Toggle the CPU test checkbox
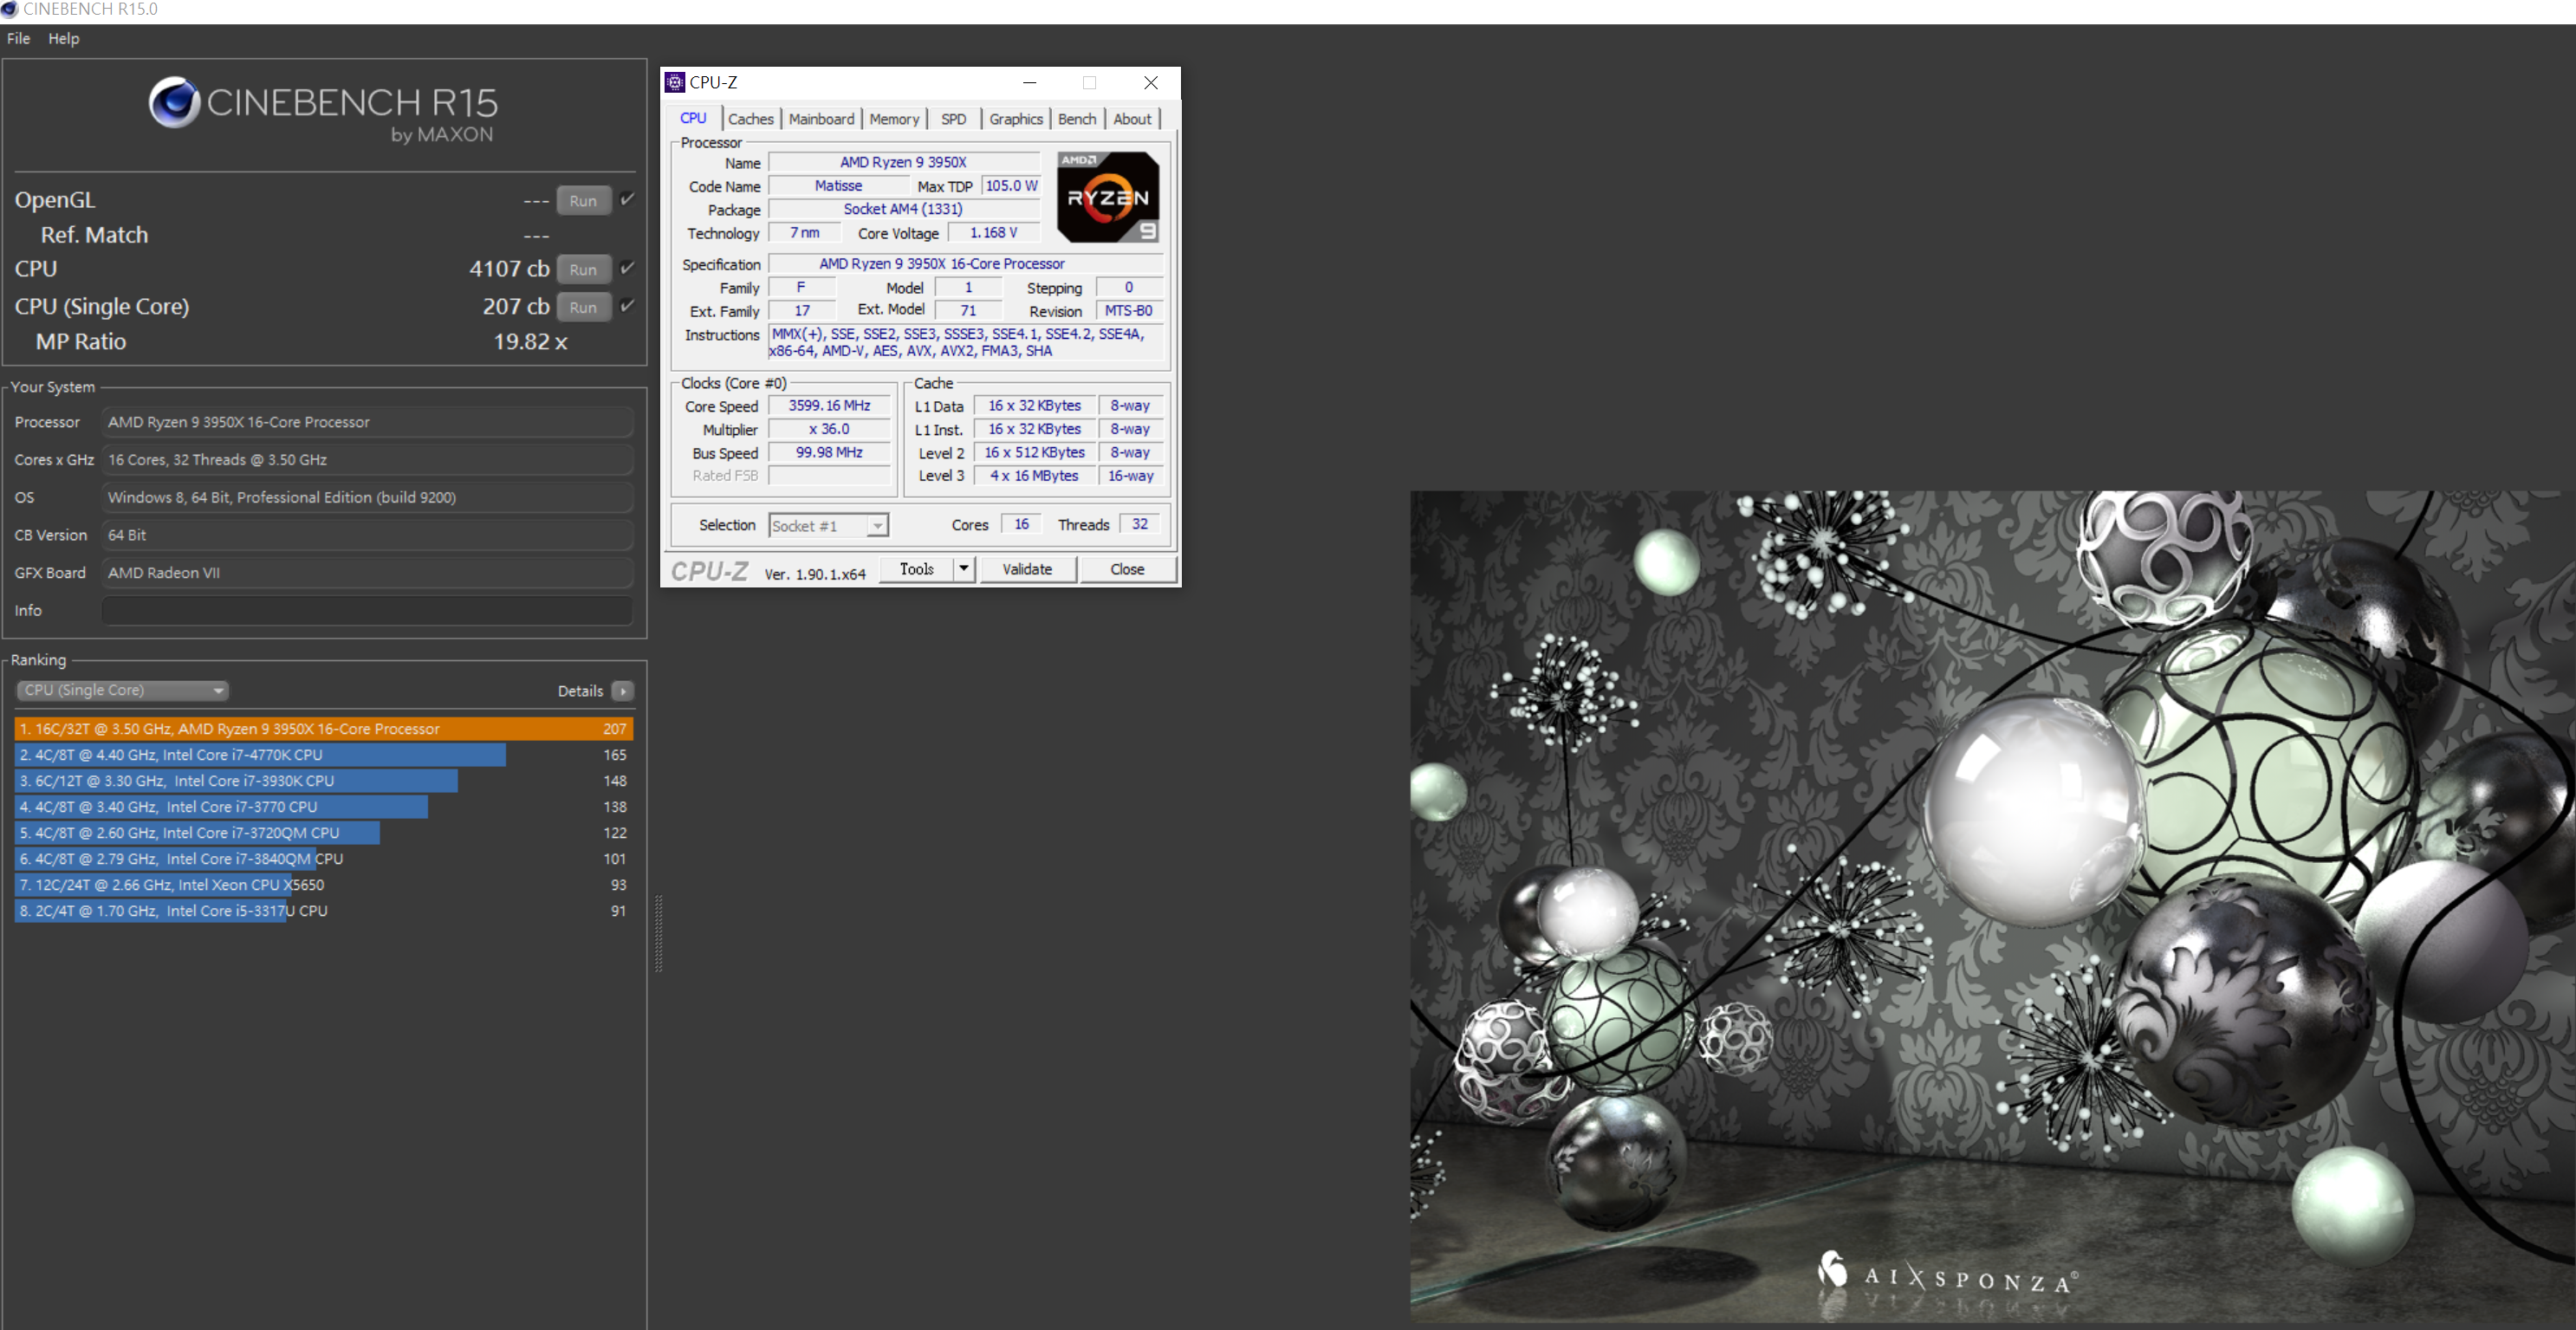The width and height of the screenshot is (2576, 1330). pos(627,267)
